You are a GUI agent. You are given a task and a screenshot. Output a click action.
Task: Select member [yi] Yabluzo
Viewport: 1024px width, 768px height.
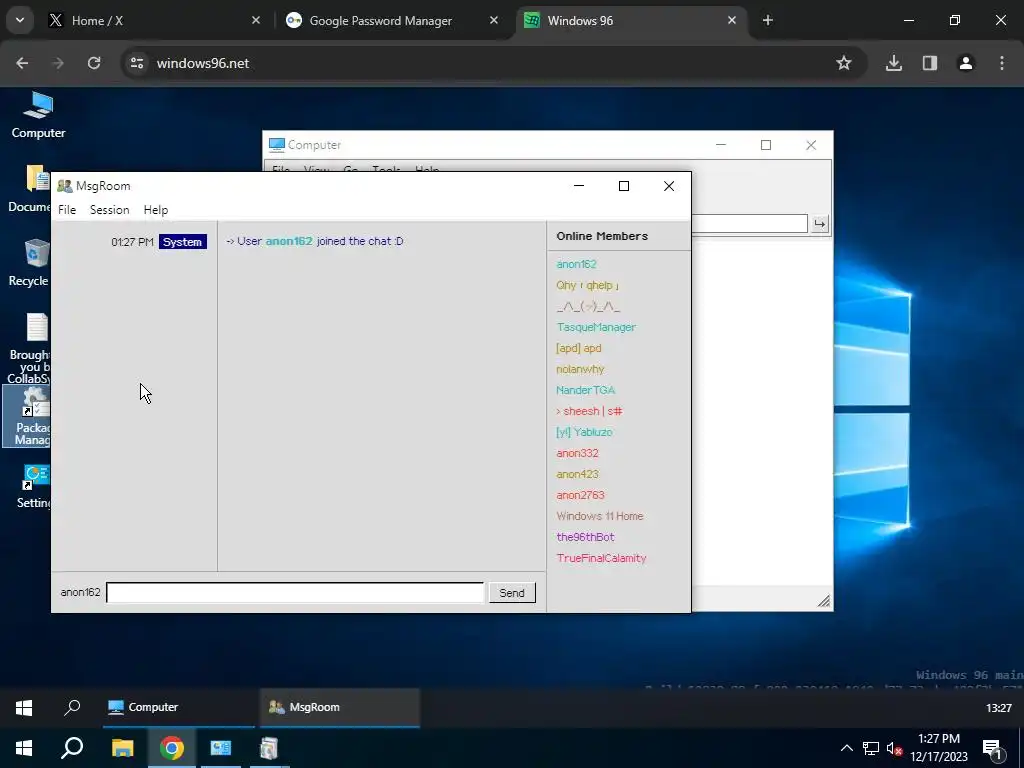click(x=584, y=432)
